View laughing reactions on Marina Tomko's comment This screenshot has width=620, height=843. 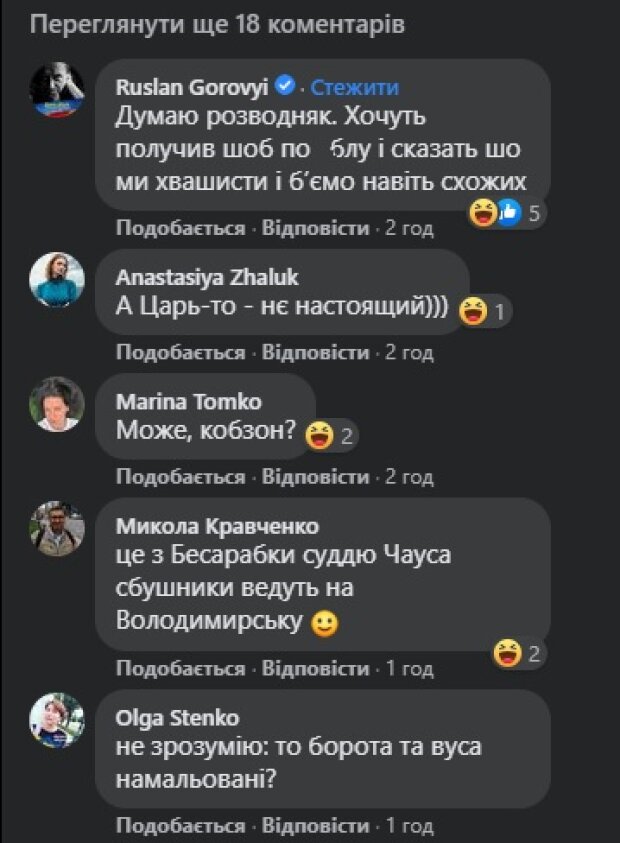[x=330, y=435]
